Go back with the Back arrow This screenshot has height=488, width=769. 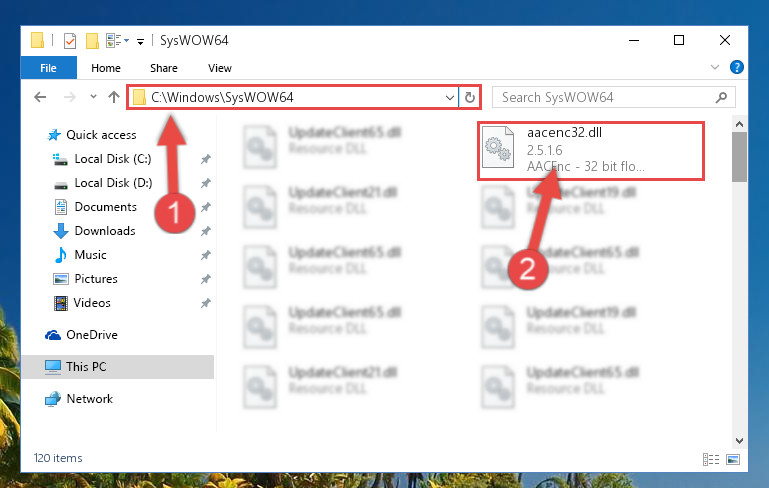pyautogui.click(x=40, y=97)
